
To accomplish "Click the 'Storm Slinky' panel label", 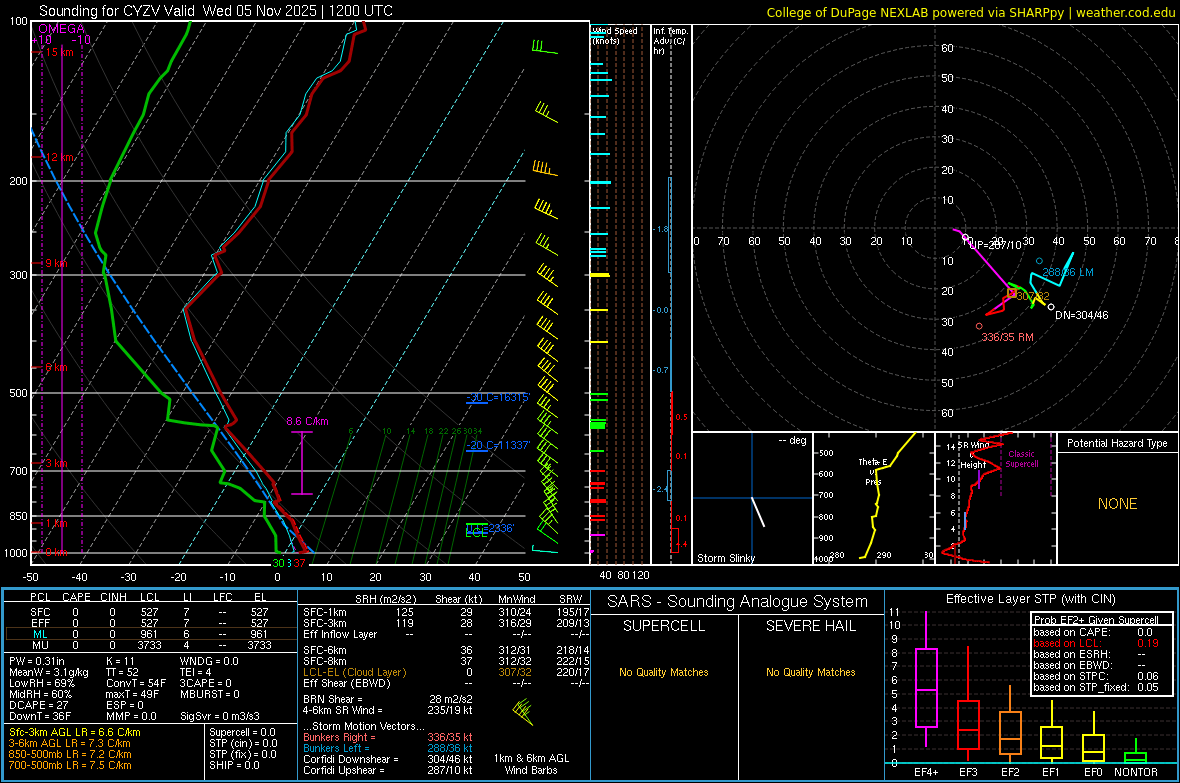I will coord(725,558).
